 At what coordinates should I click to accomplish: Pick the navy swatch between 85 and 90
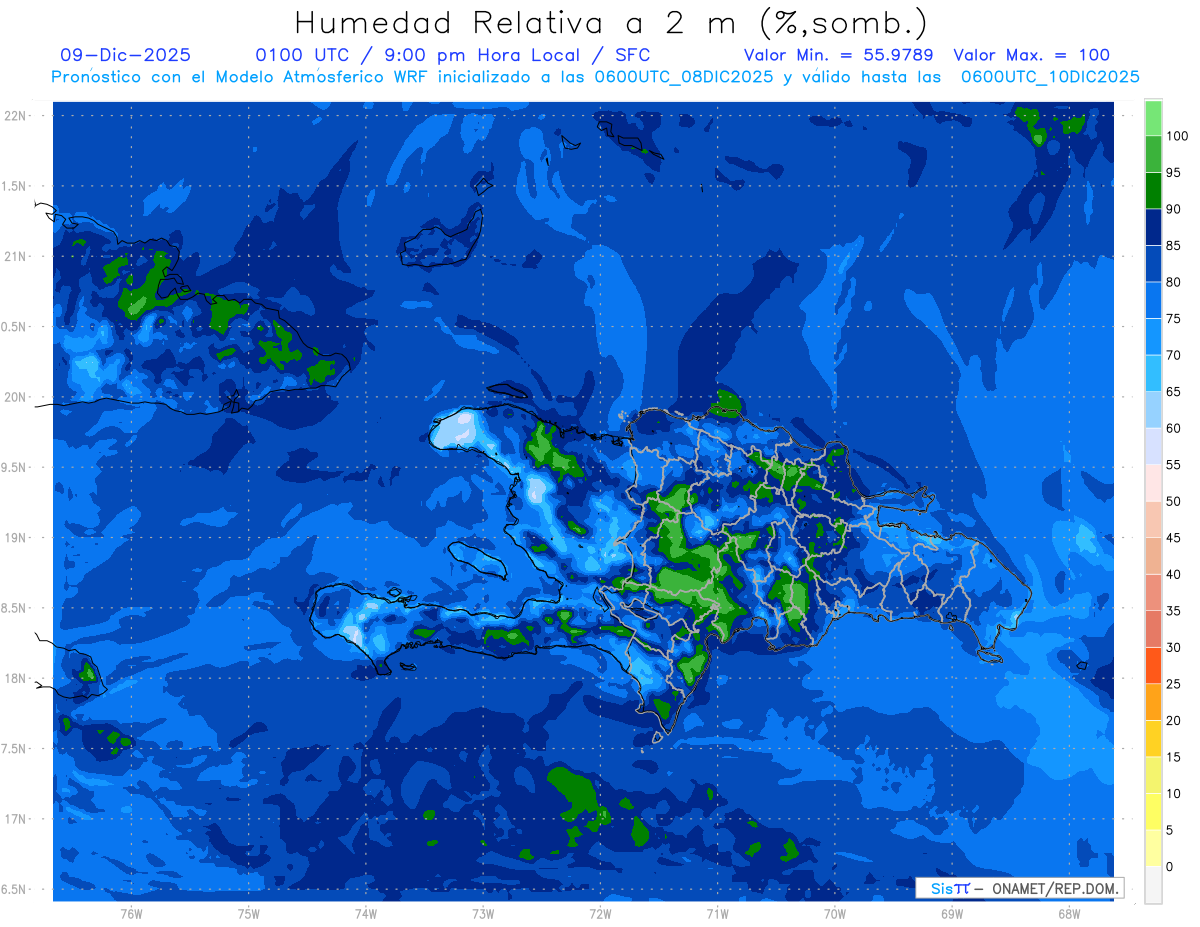(1153, 227)
